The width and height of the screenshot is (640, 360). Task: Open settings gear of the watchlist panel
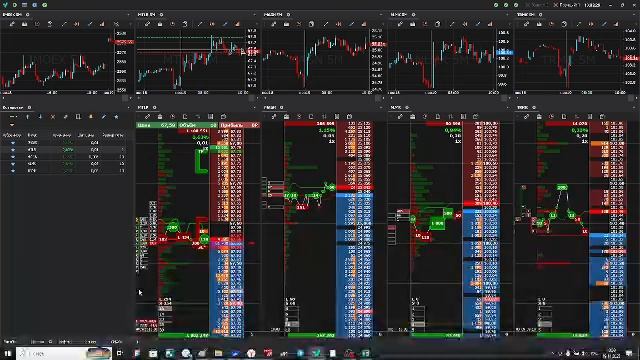[x=29, y=108]
